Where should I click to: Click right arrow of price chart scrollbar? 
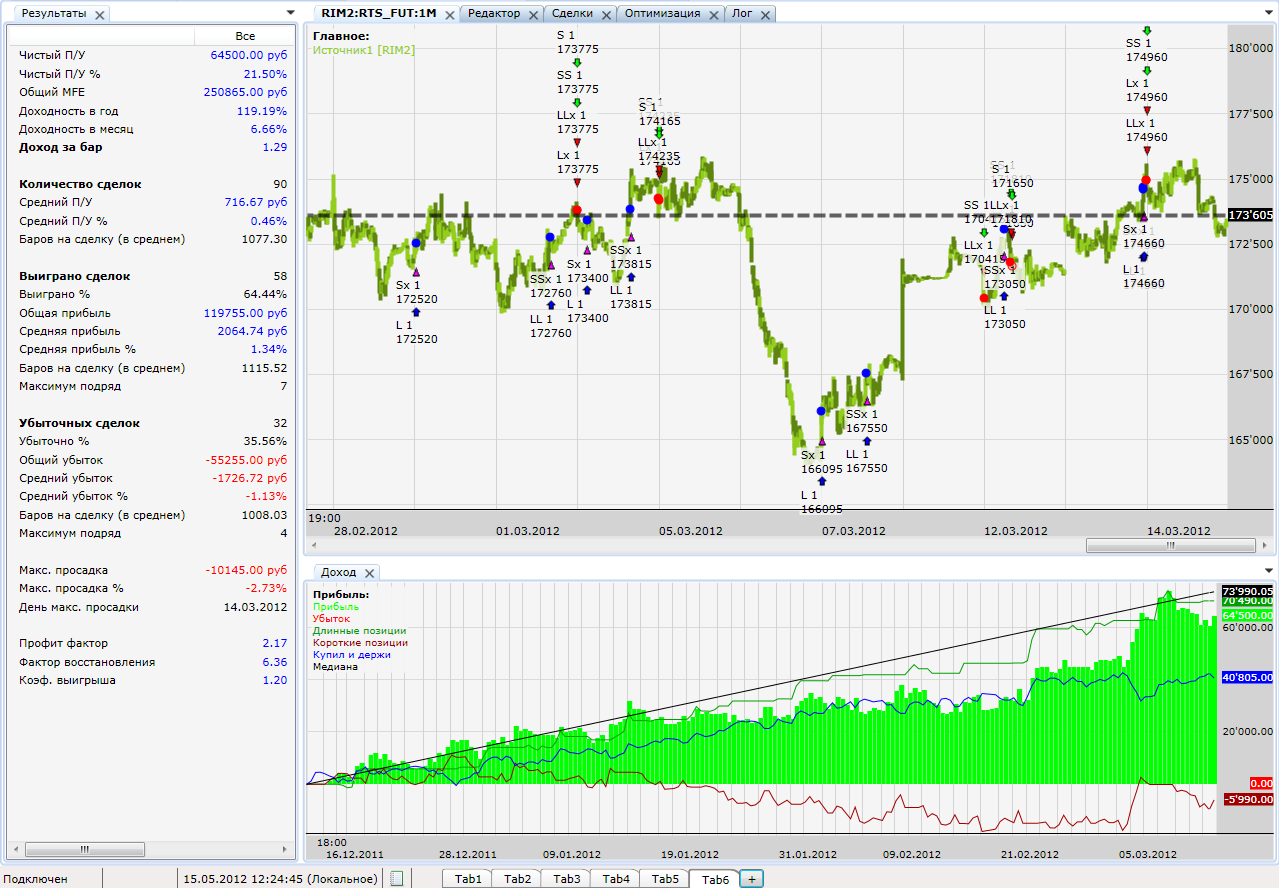click(1263, 546)
